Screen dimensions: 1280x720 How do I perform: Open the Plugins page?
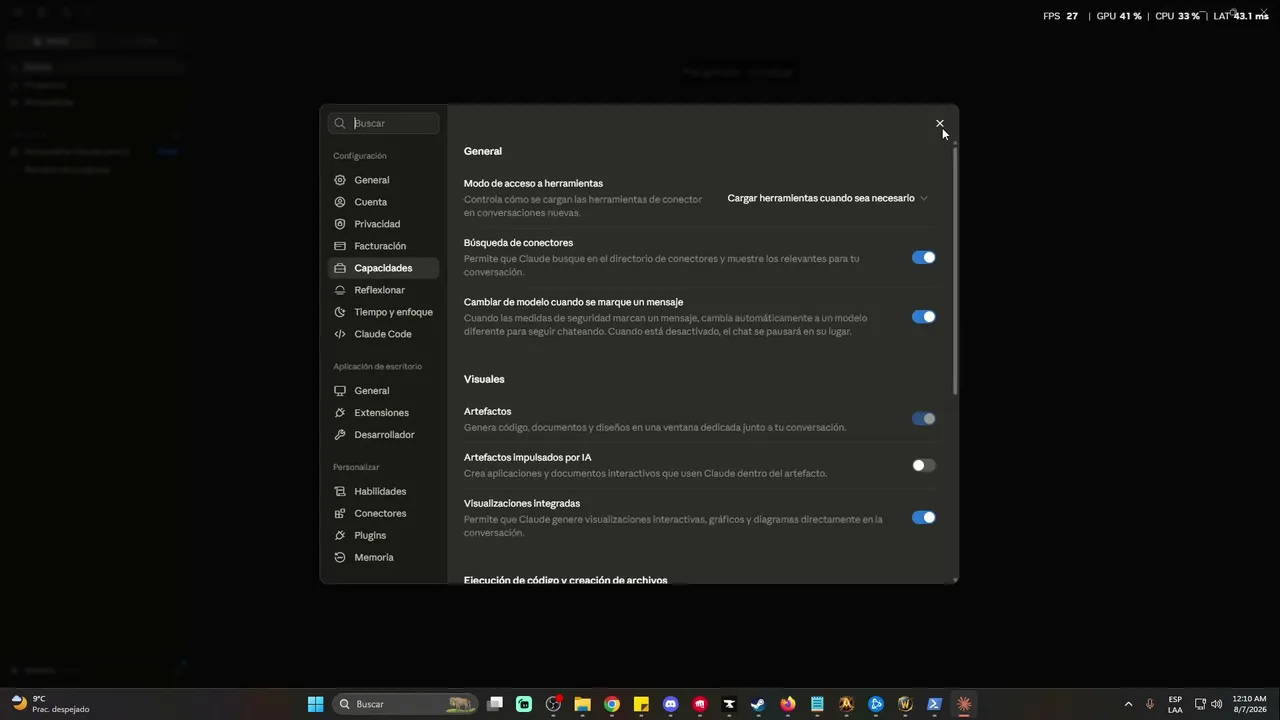click(383, 536)
